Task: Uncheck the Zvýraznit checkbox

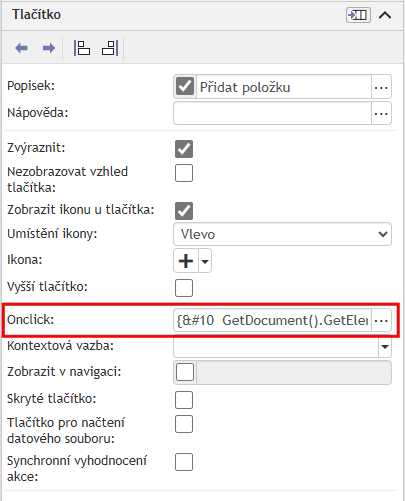Action: (x=184, y=149)
